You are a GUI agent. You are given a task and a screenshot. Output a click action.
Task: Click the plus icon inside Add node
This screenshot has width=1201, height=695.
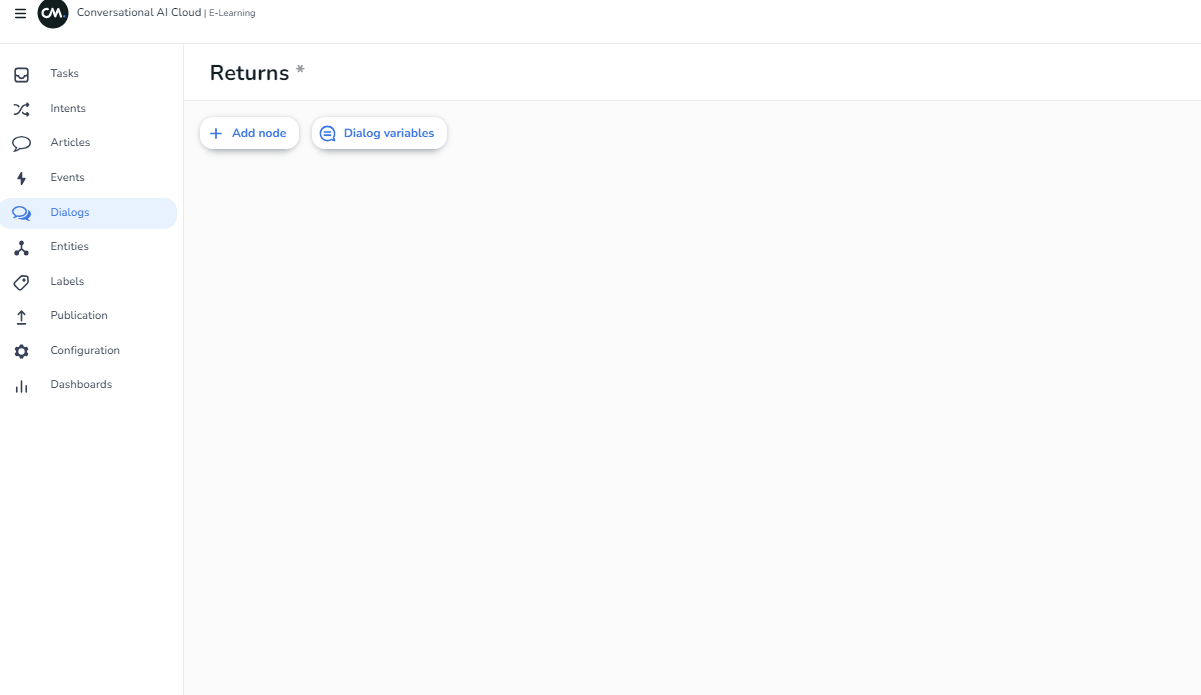coord(216,132)
